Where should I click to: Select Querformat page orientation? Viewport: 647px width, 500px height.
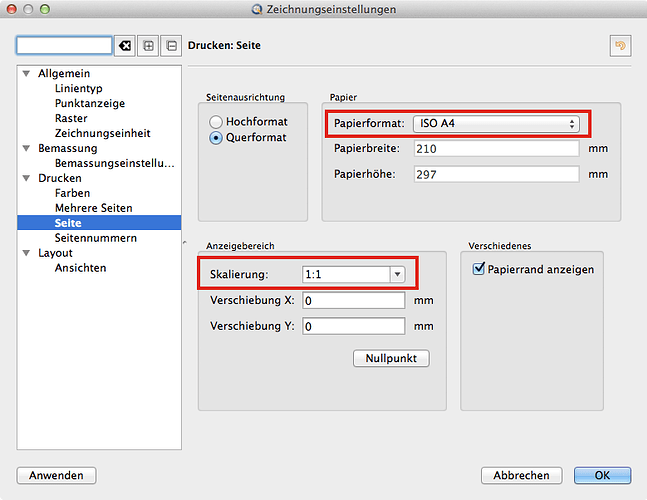pos(216,138)
